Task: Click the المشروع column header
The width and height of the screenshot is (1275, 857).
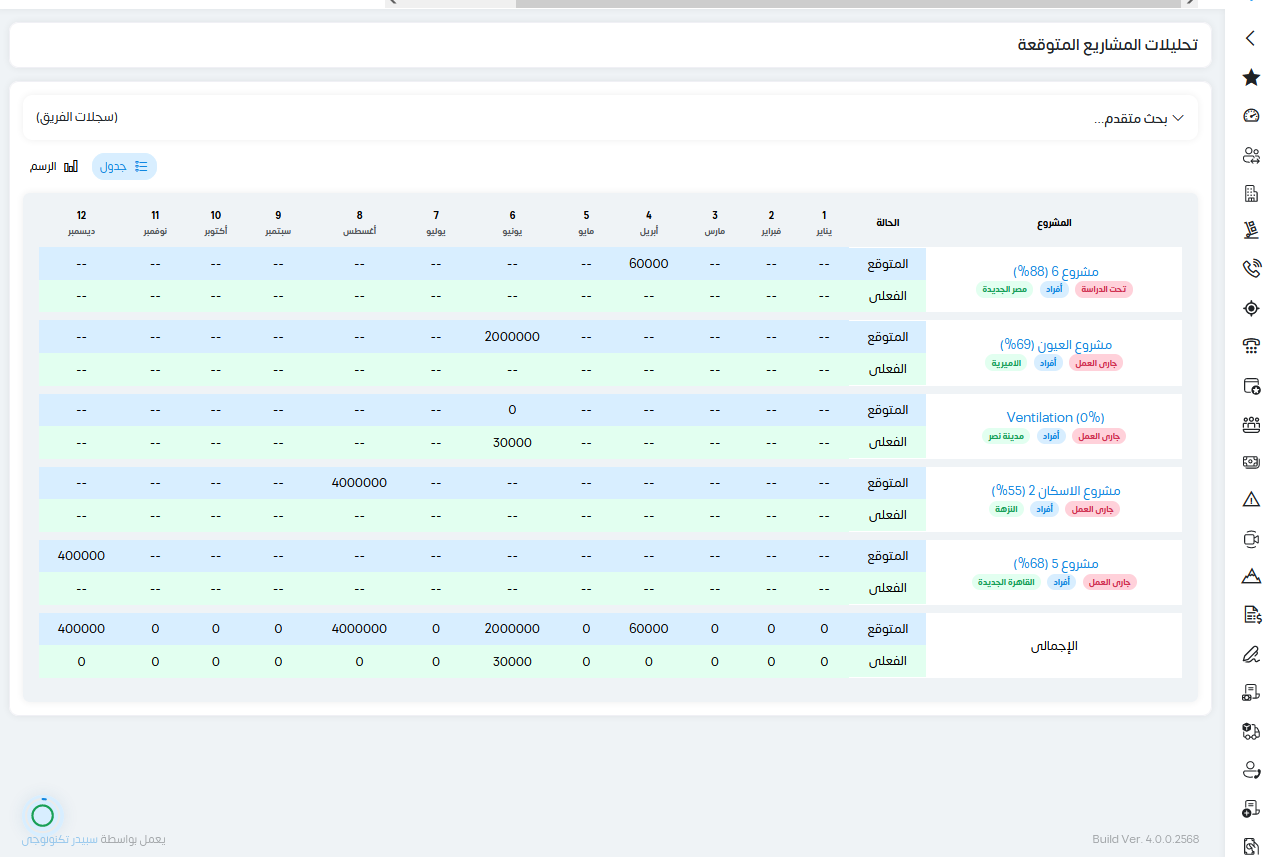Action: click(1054, 222)
